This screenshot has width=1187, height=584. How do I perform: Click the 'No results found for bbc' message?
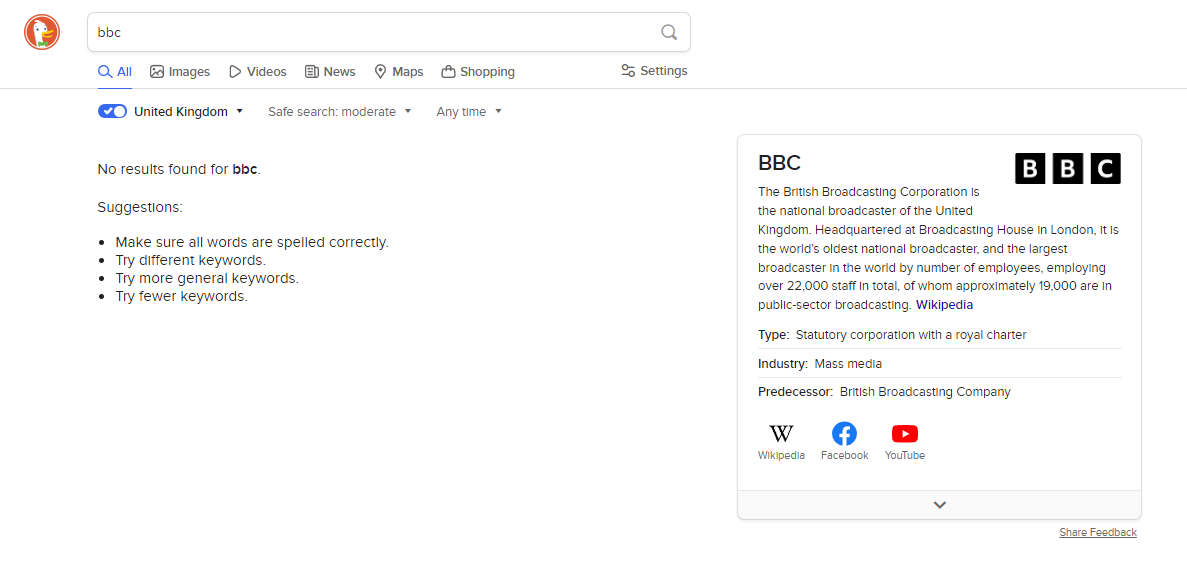point(179,169)
